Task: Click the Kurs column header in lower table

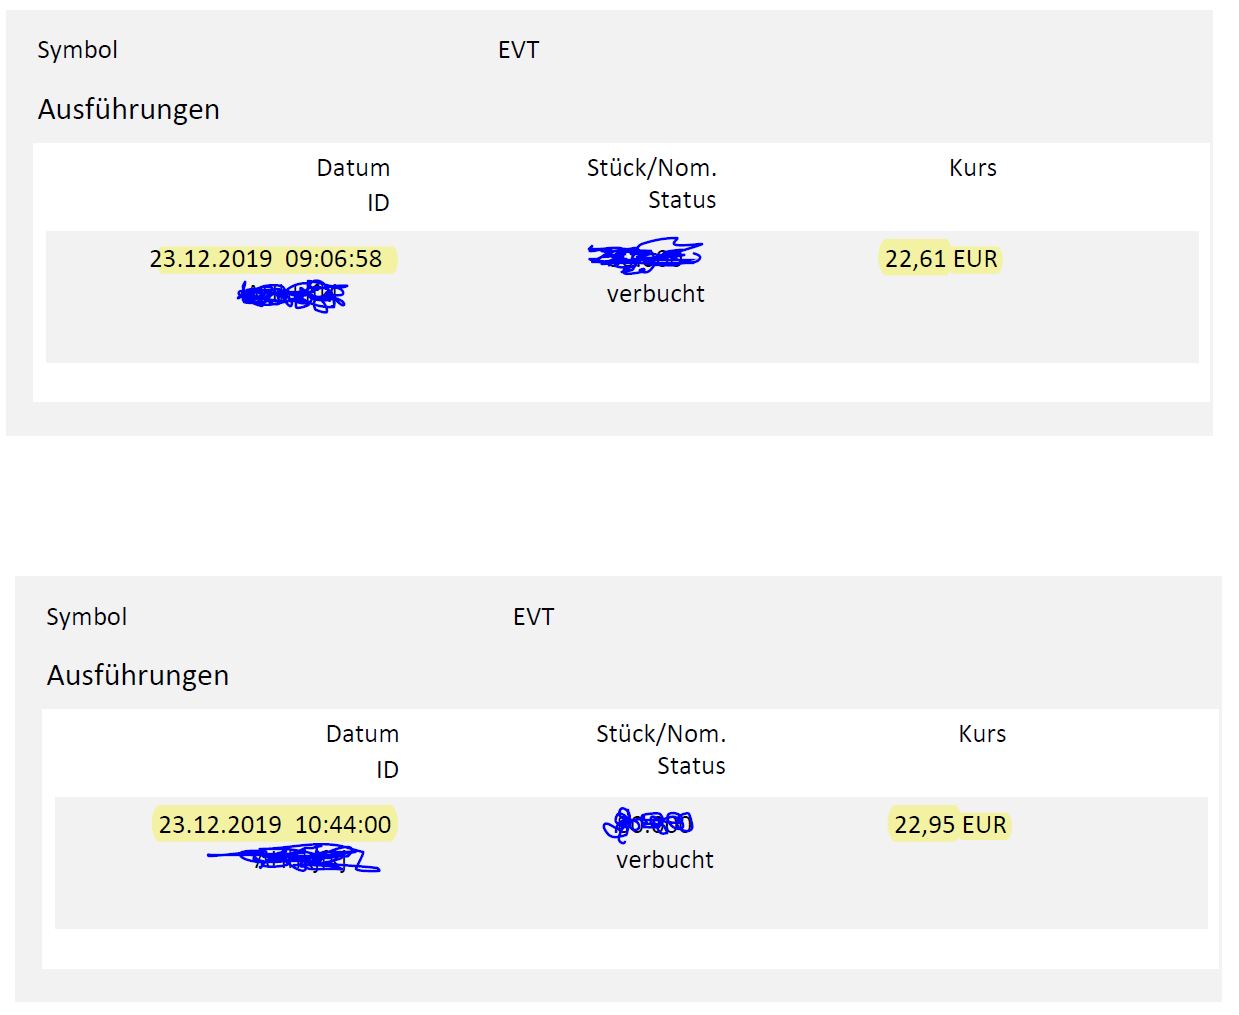Action: tap(982, 734)
